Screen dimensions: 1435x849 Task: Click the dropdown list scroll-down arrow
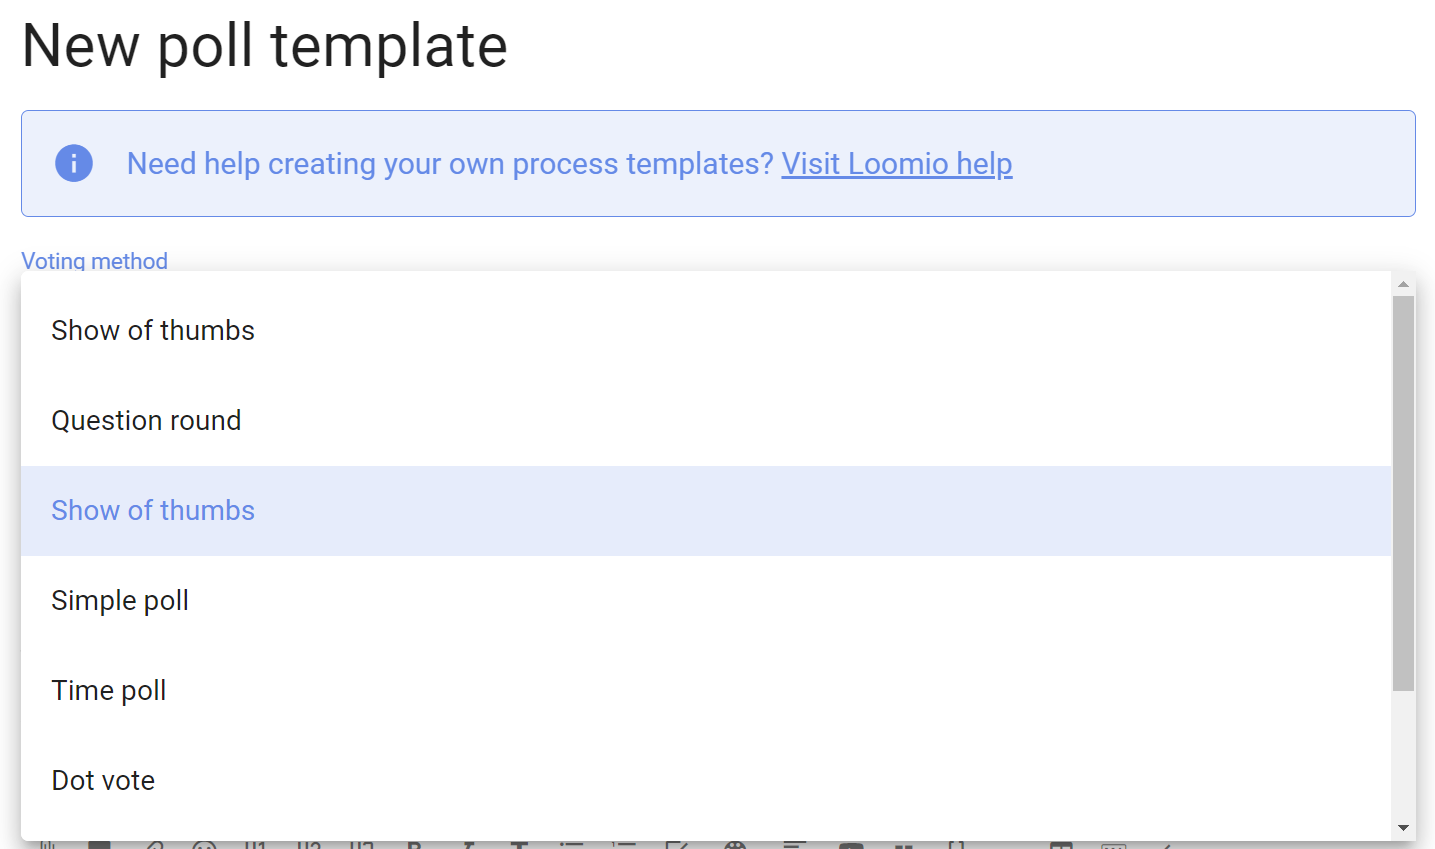pyautogui.click(x=1403, y=828)
